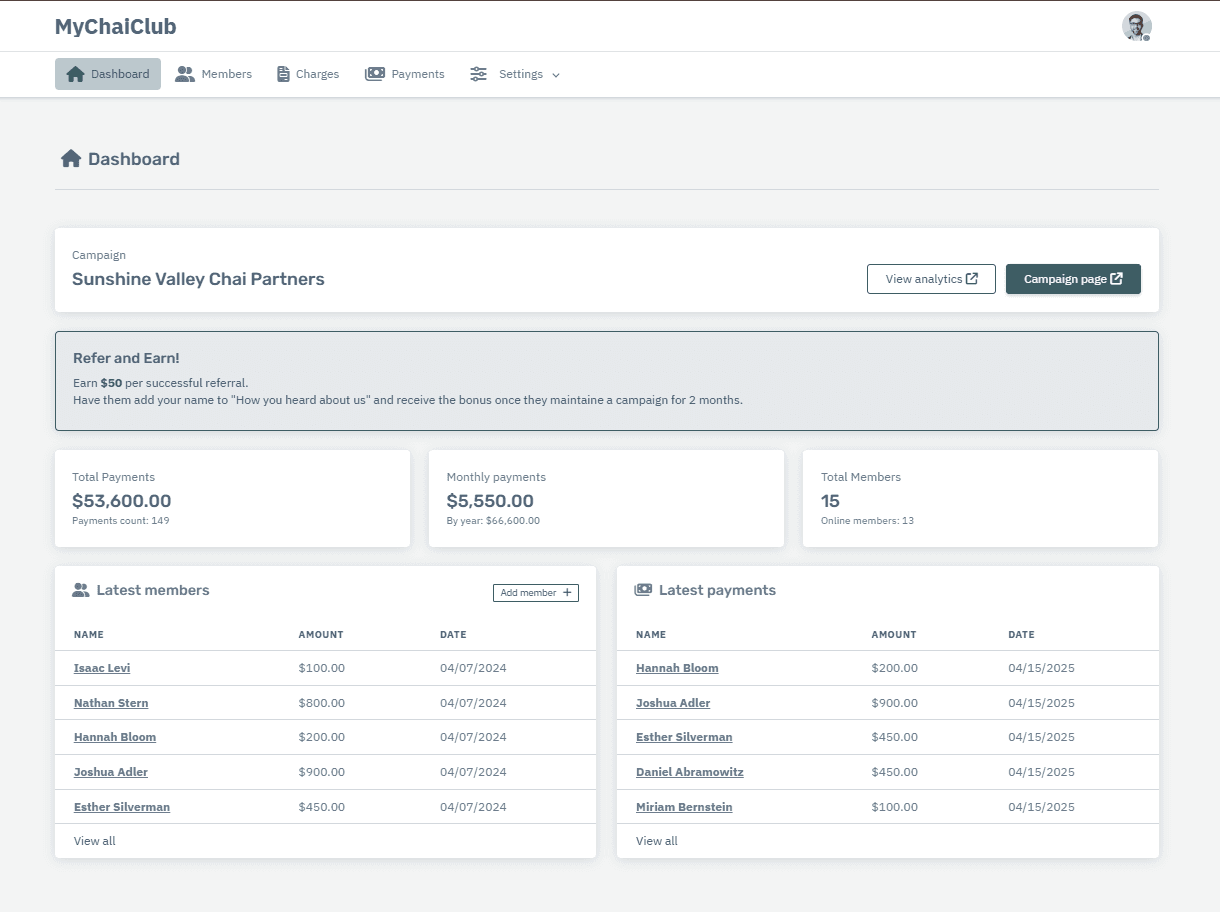Open Isaac Levi member link

102,668
